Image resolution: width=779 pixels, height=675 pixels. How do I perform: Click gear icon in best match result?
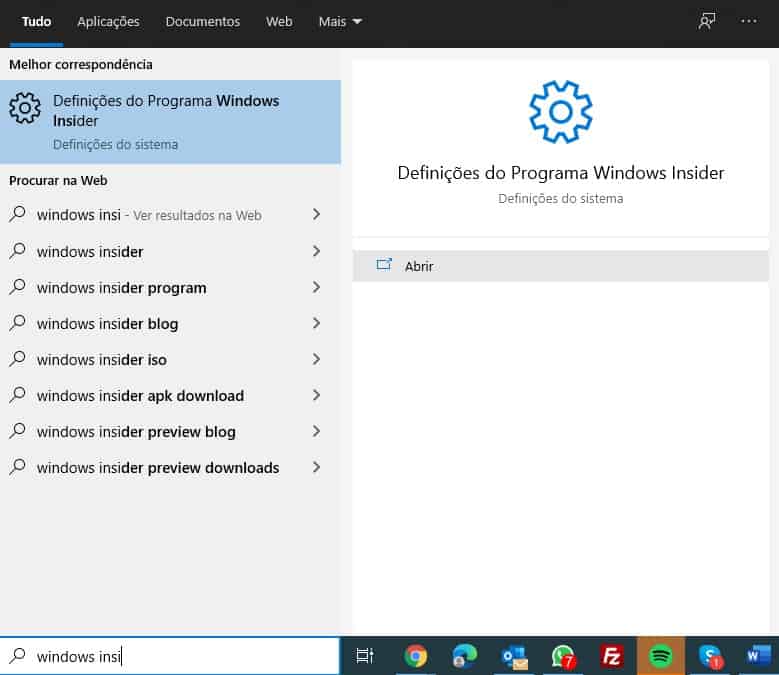point(25,108)
